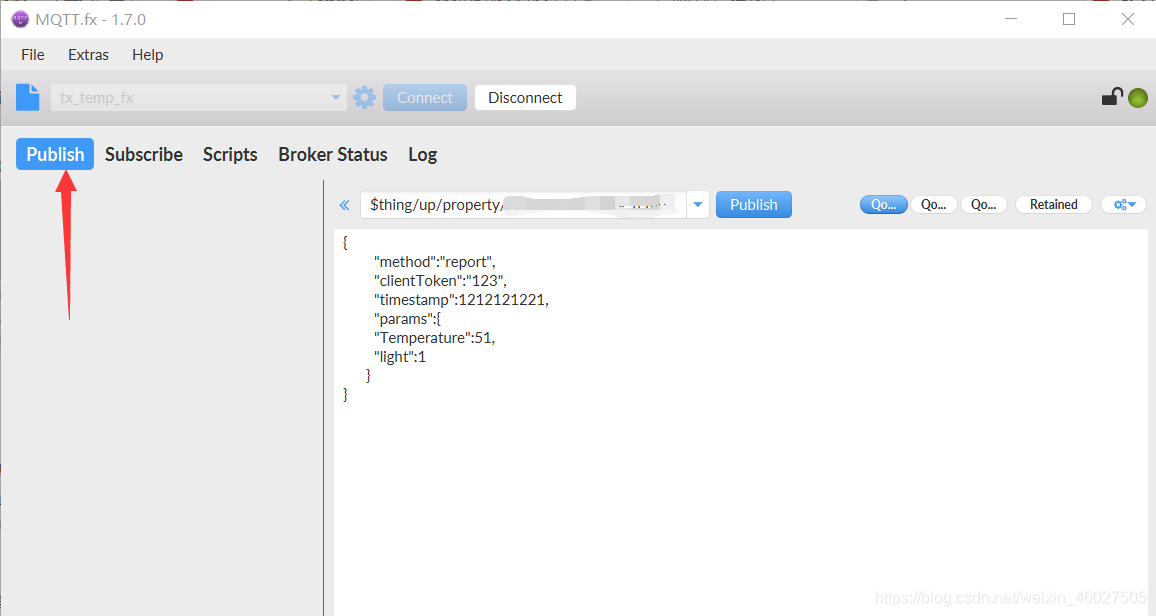
Task: Select the third QoS level toggle
Action: pos(983,205)
